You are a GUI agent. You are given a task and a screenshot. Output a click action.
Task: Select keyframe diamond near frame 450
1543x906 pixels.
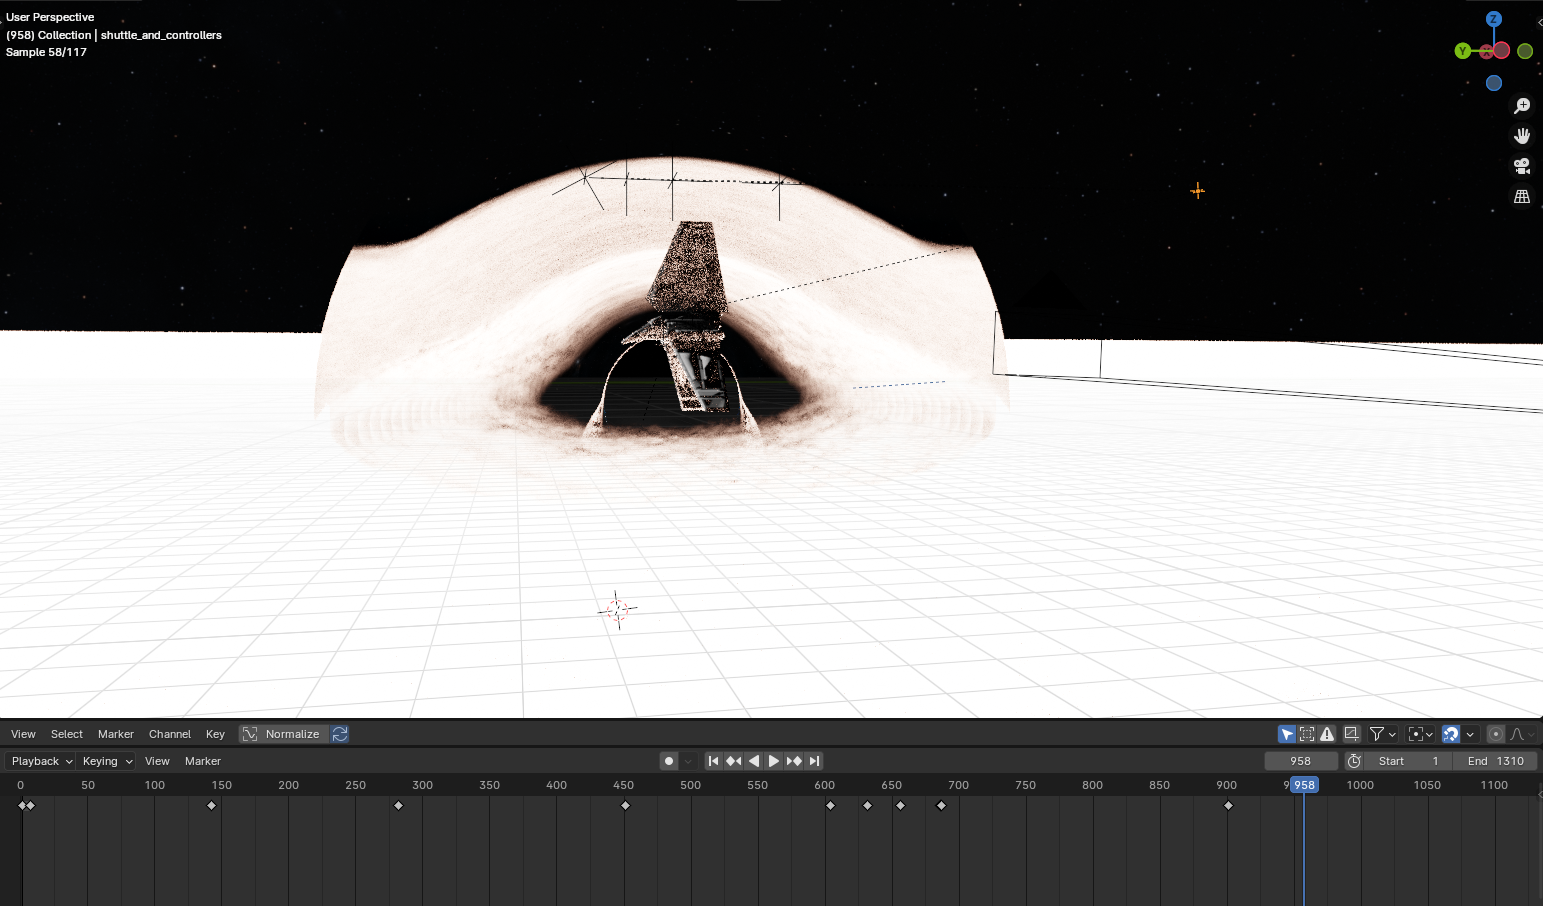(x=625, y=805)
